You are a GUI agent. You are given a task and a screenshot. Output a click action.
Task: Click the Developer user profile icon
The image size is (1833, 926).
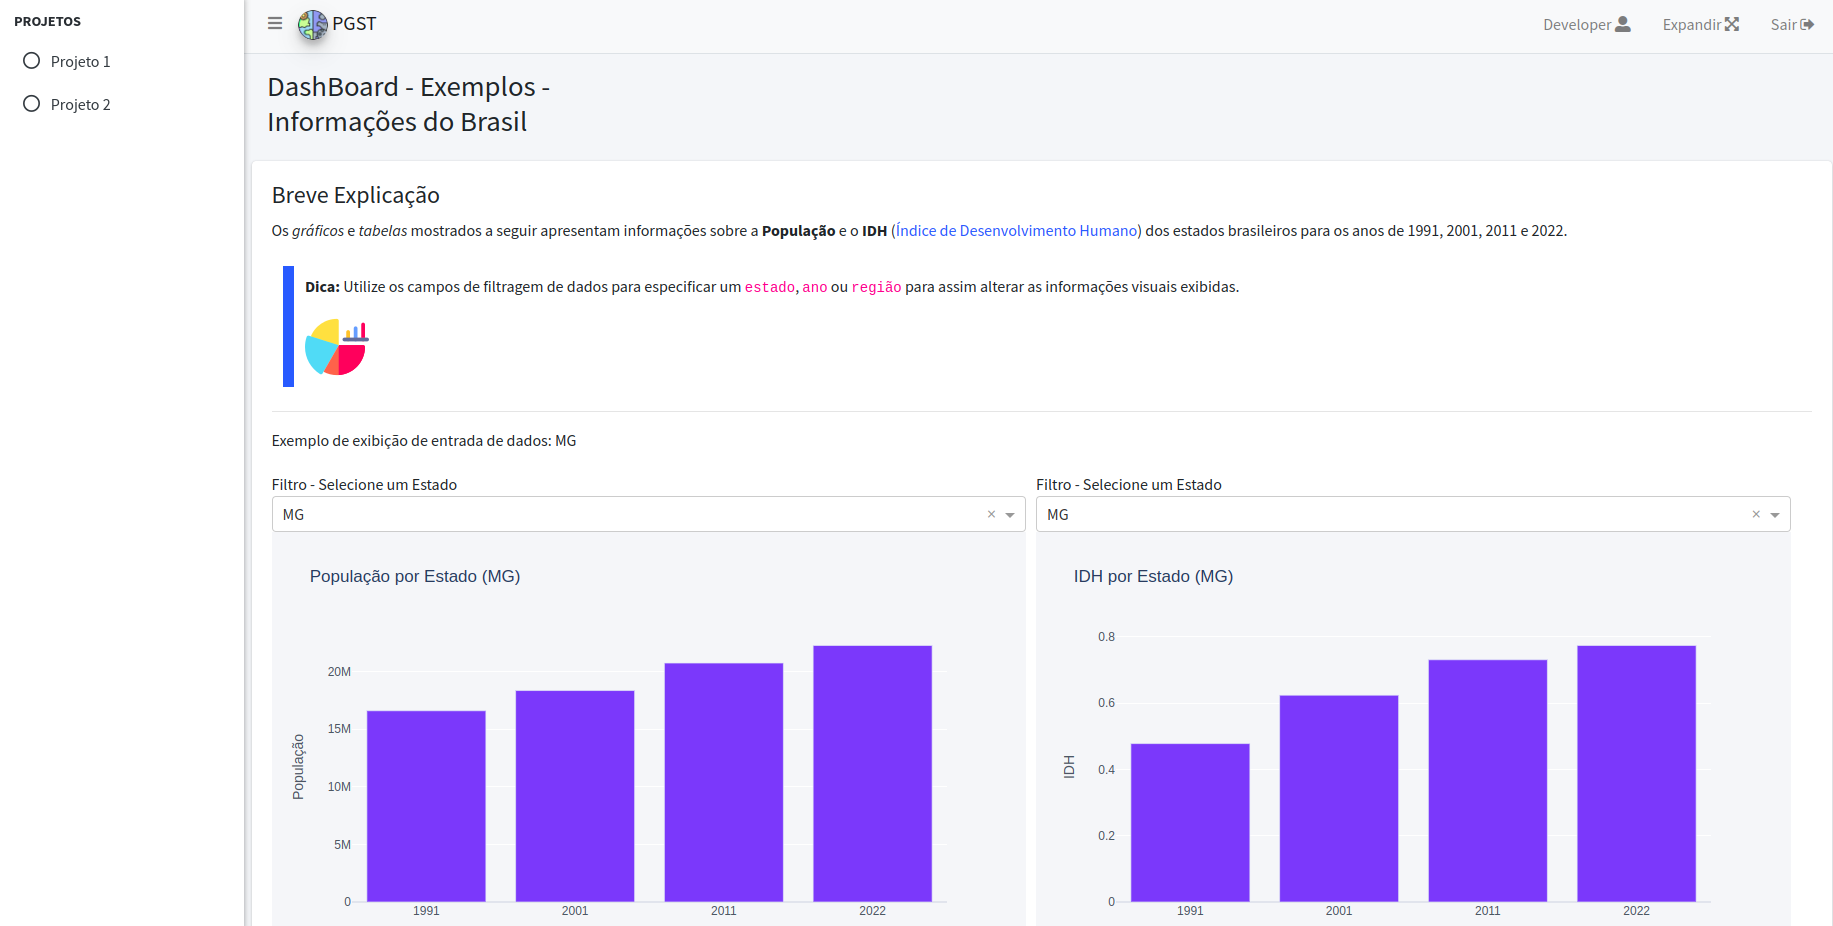(1624, 23)
